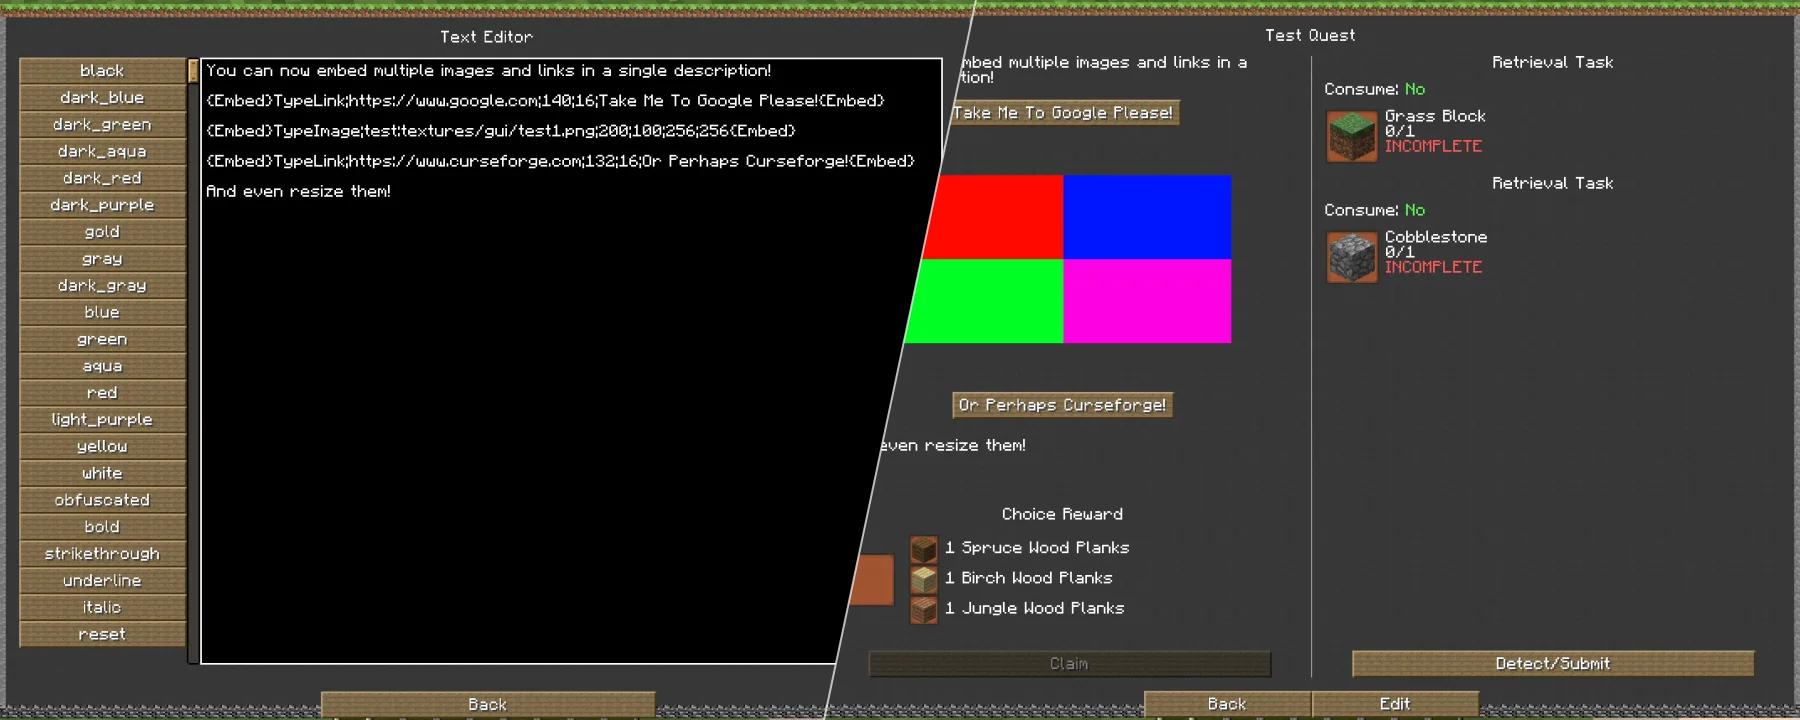Insert the blue color code

103,313
